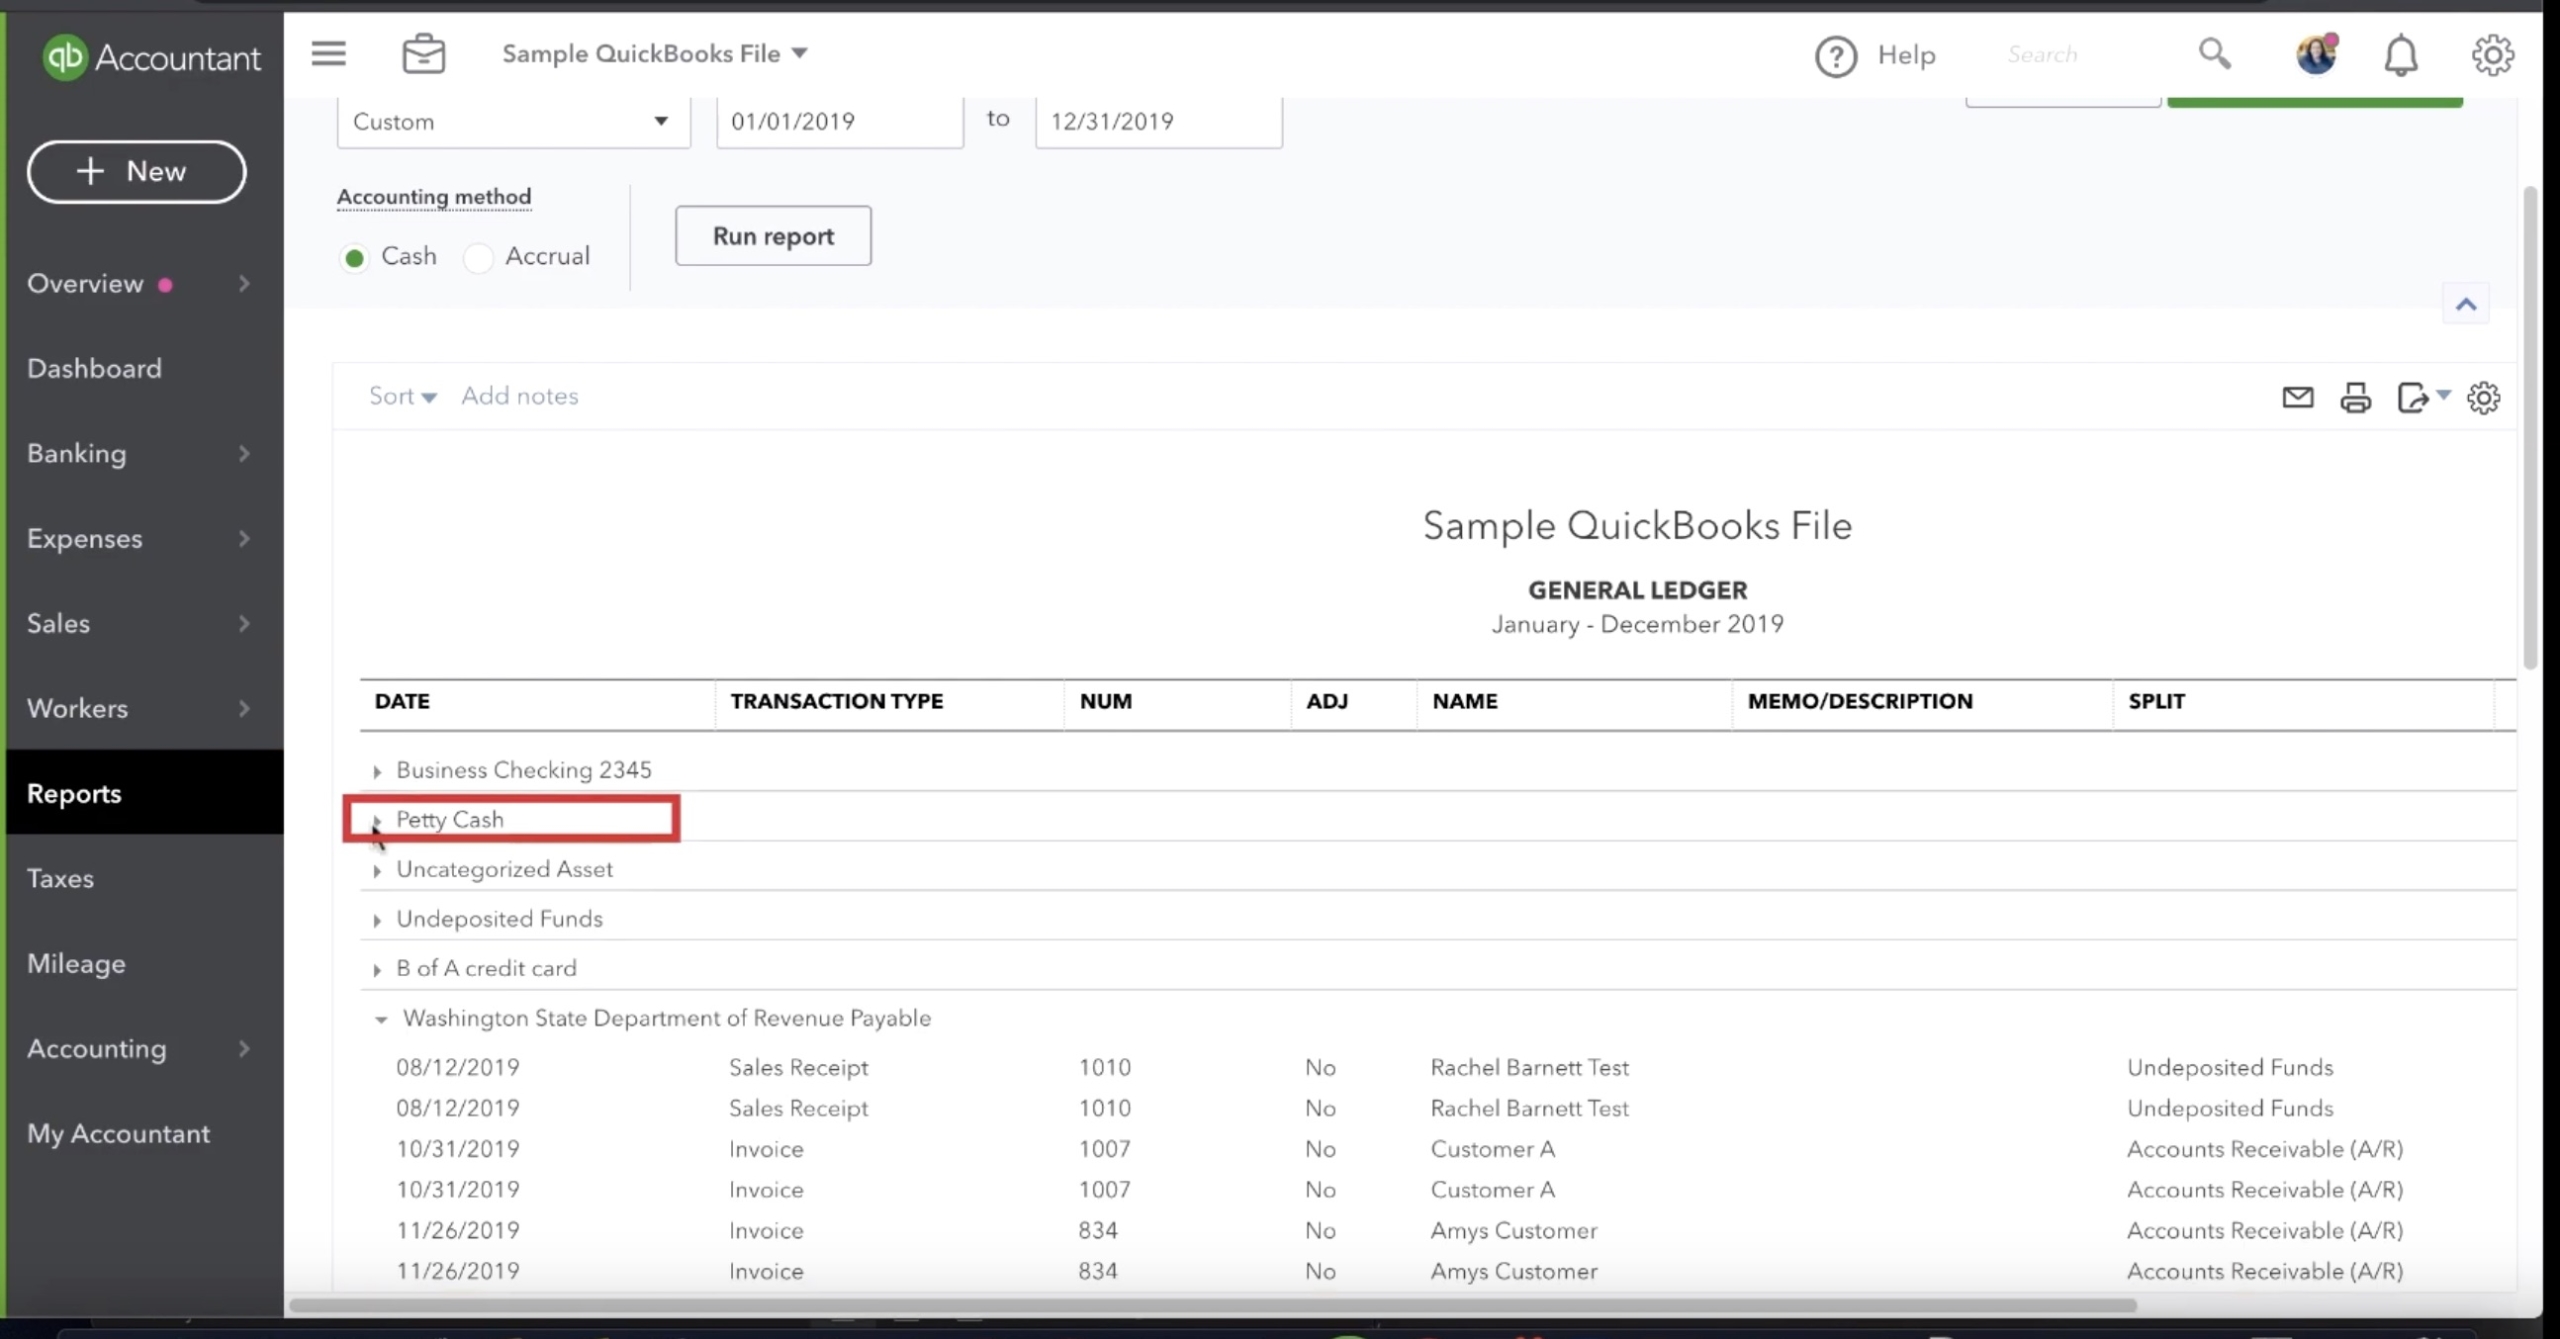Expand the Undeposited Funds account
This screenshot has width=2560, height=1339.
coord(377,920)
